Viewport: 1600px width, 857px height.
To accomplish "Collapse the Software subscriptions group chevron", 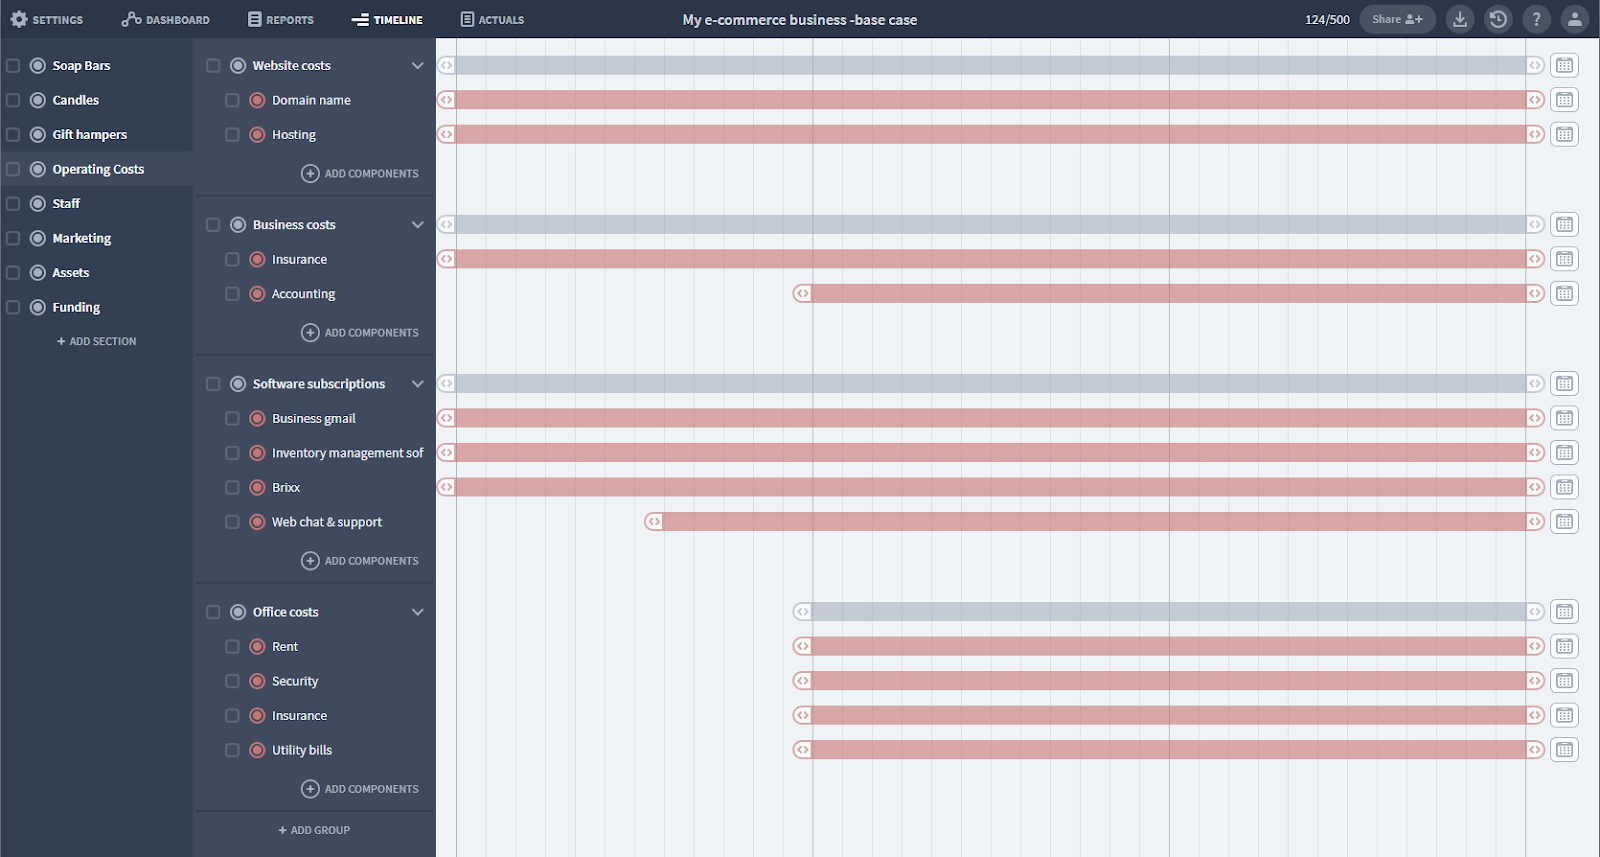I will tap(418, 384).
